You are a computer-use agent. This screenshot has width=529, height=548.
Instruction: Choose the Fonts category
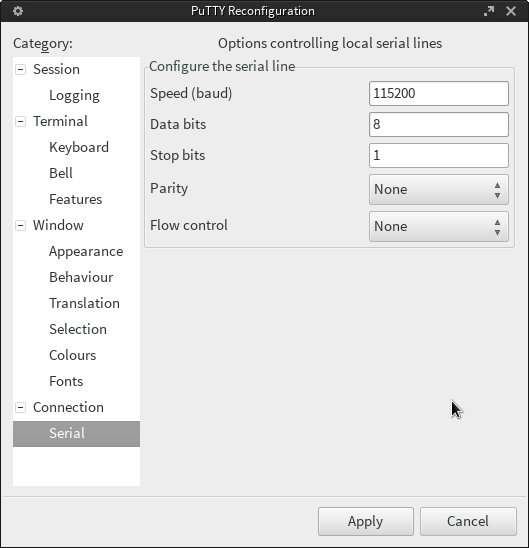coord(66,381)
